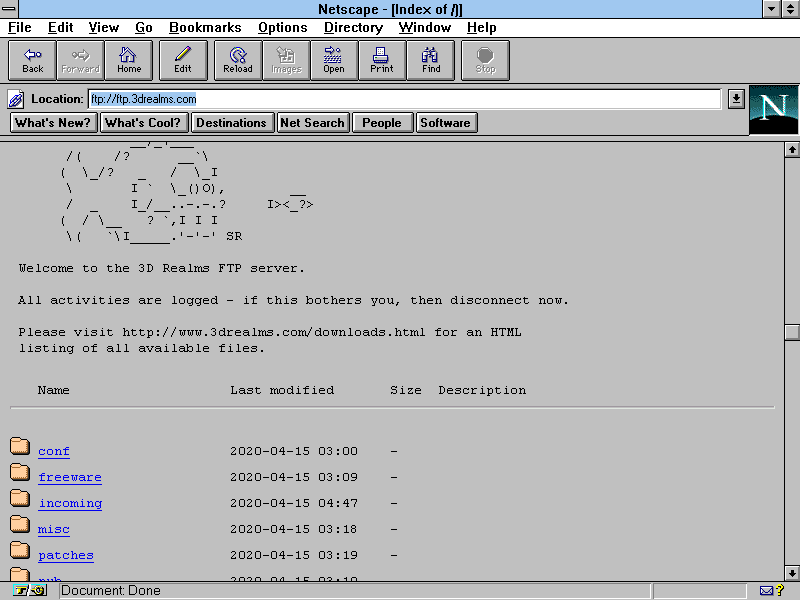Screen dimensions: 800x600
Task: Click the Description column header
Action: pos(482,390)
